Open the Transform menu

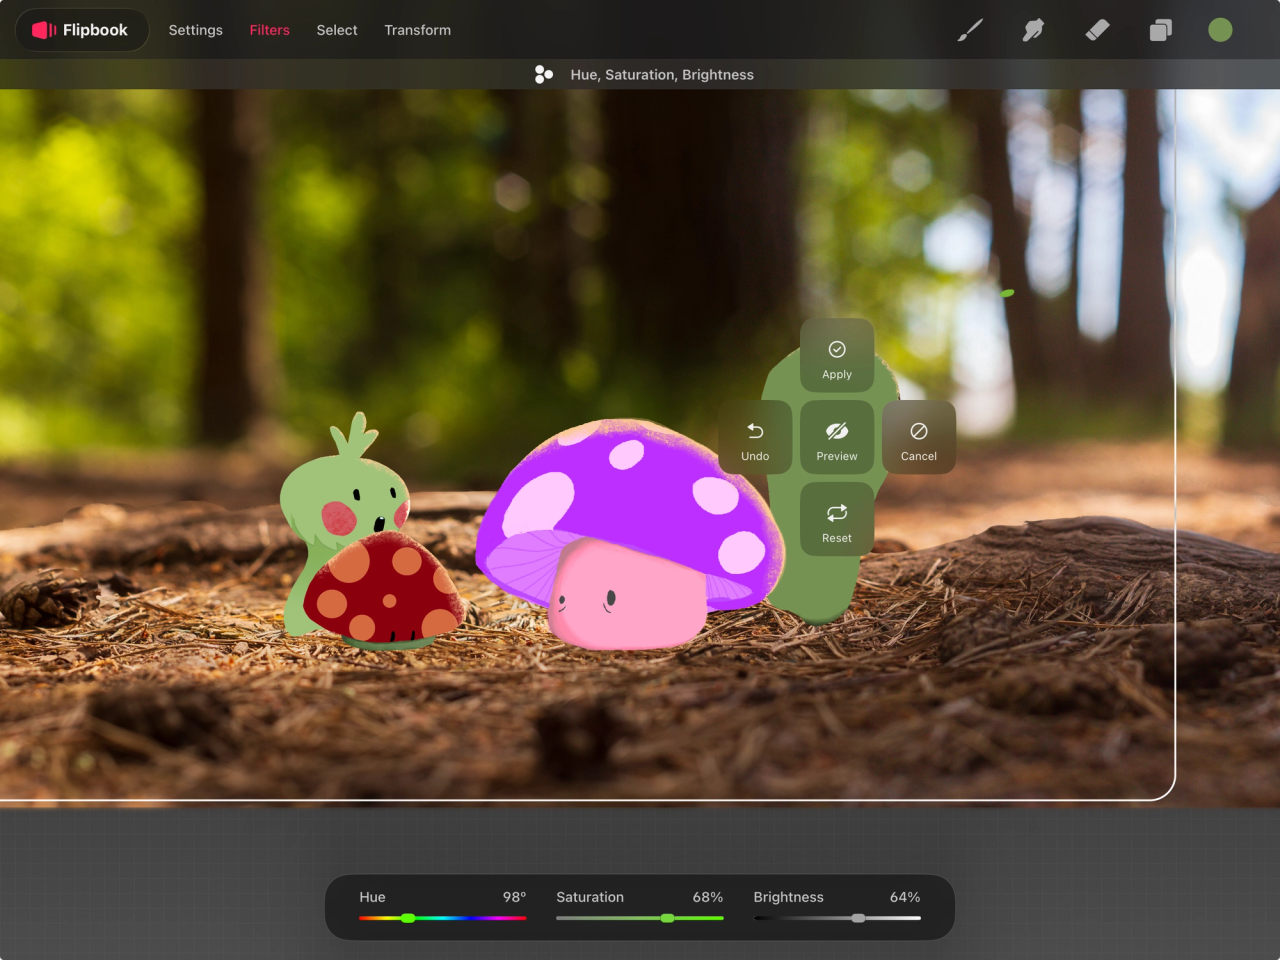(x=417, y=30)
